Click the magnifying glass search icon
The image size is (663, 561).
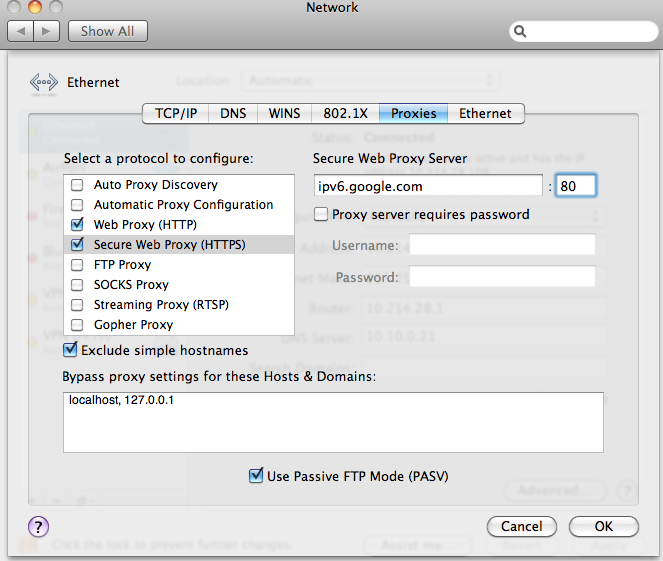click(x=521, y=31)
